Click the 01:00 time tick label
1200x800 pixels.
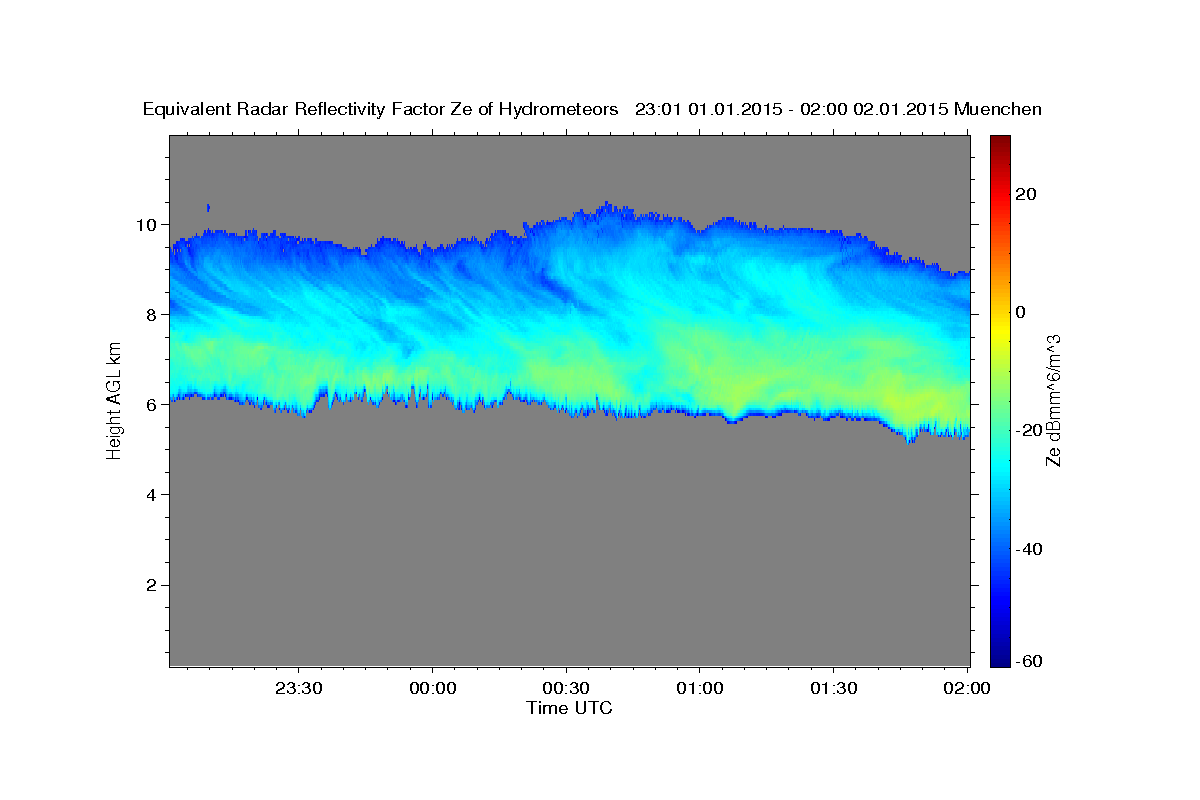(x=700, y=688)
